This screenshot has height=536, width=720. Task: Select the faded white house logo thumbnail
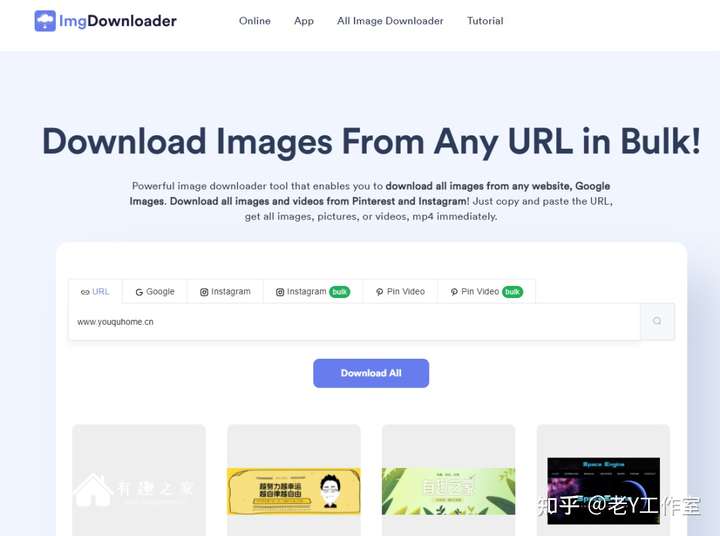139,480
